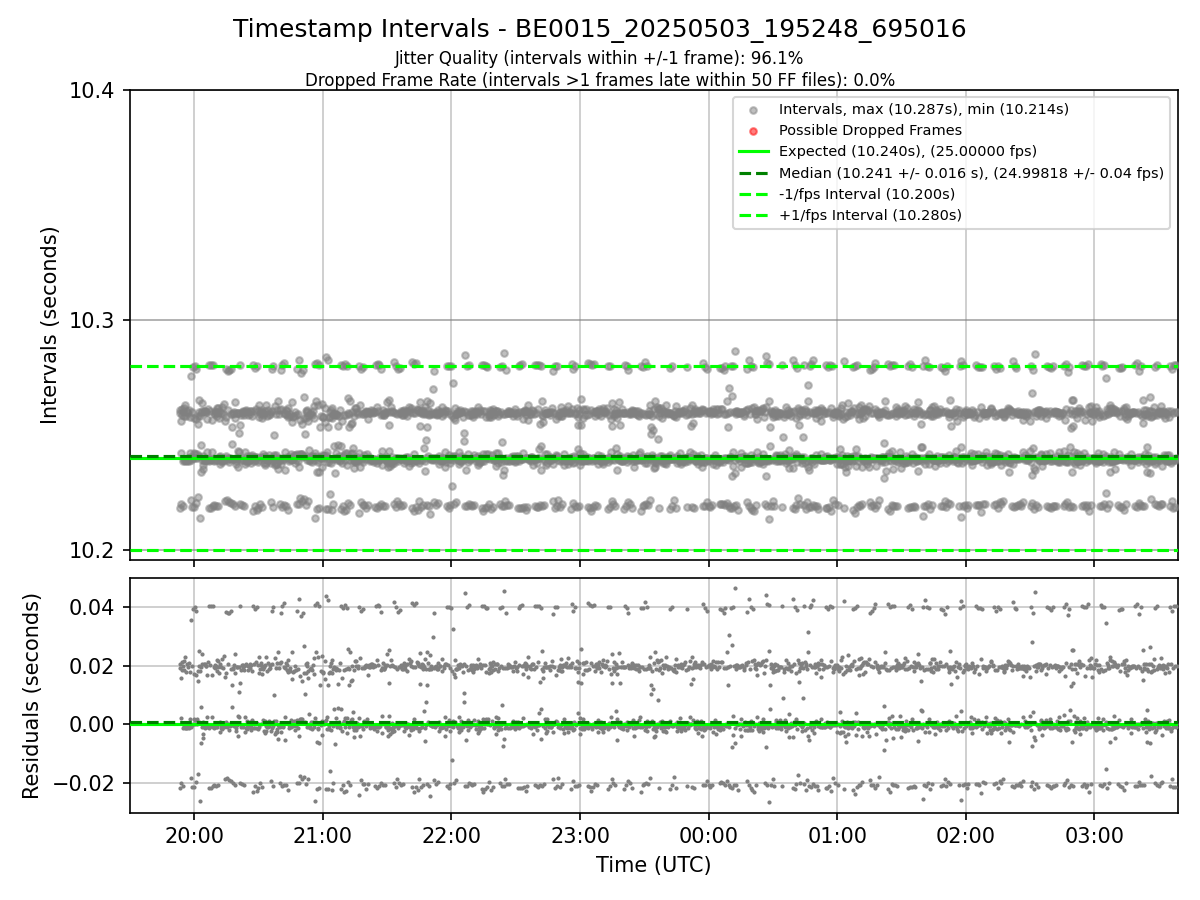The image size is (1200, 900).
Task: Click legend entry starting 'Median (10.241 +/- 0.016 s)'
Action: point(971,173)
